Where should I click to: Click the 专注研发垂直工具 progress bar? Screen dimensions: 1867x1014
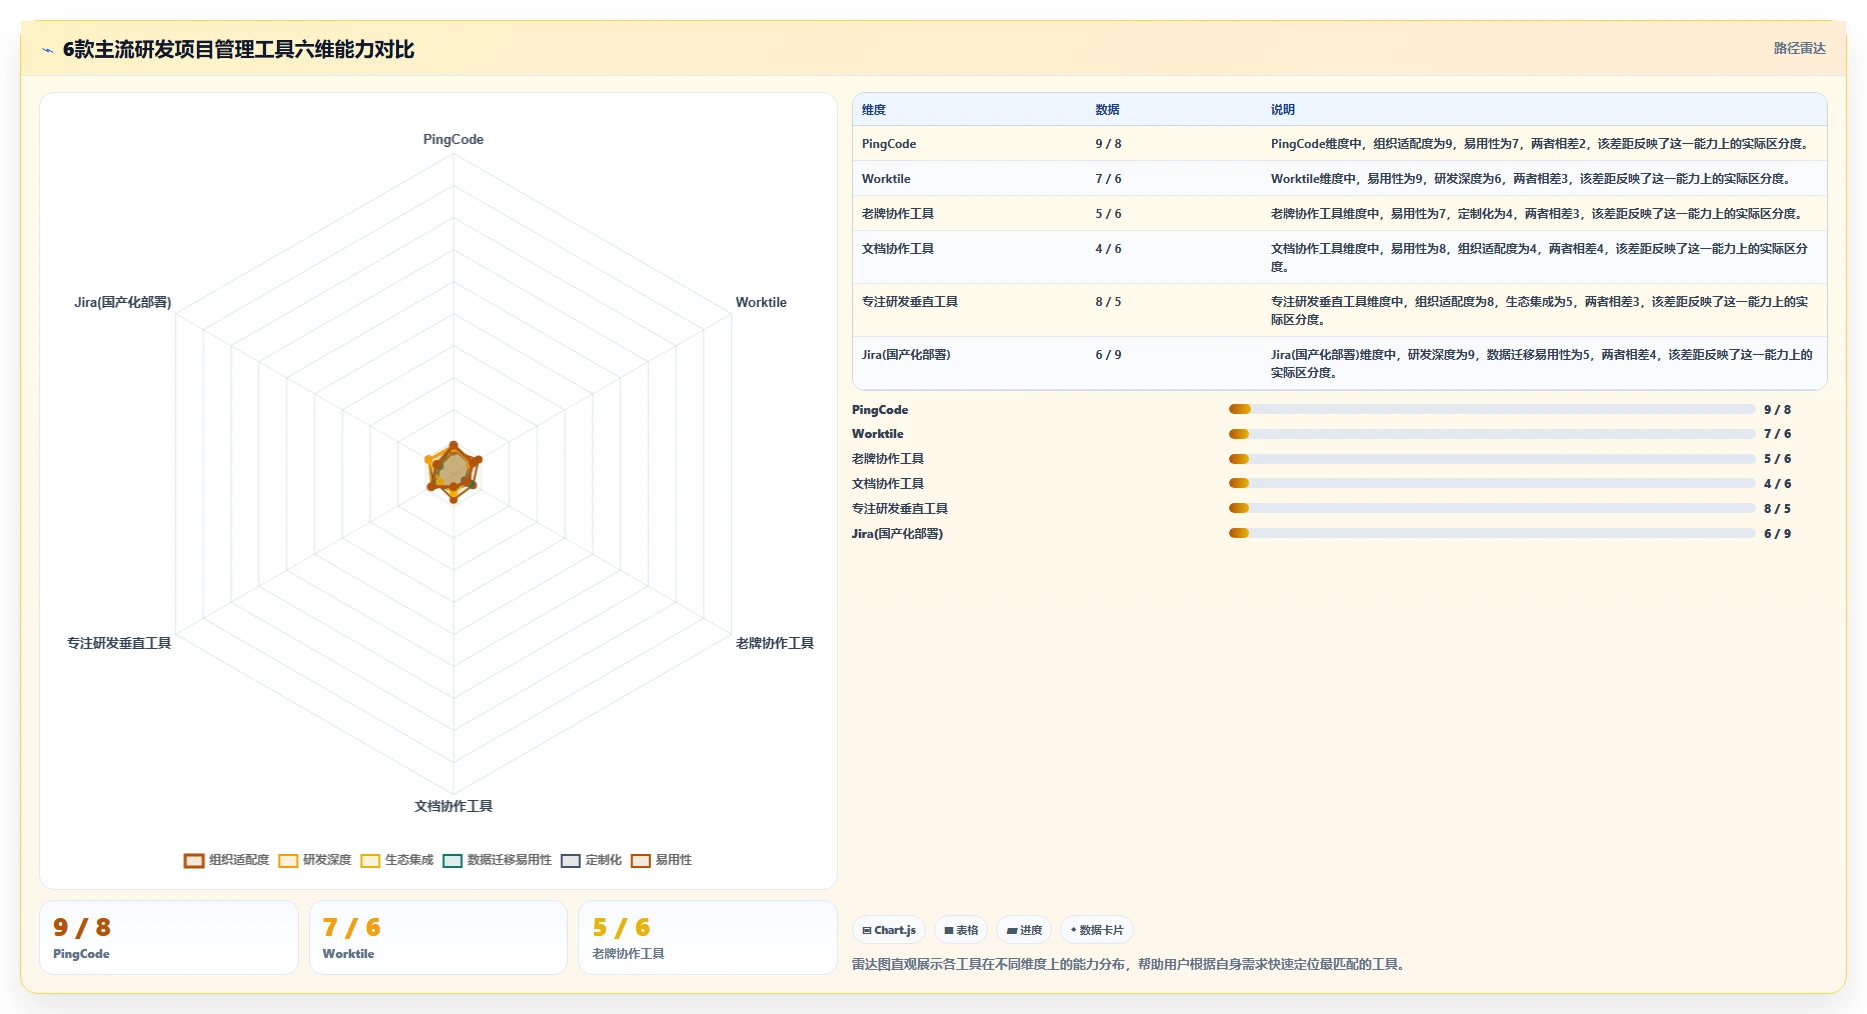click(1492, 508)
